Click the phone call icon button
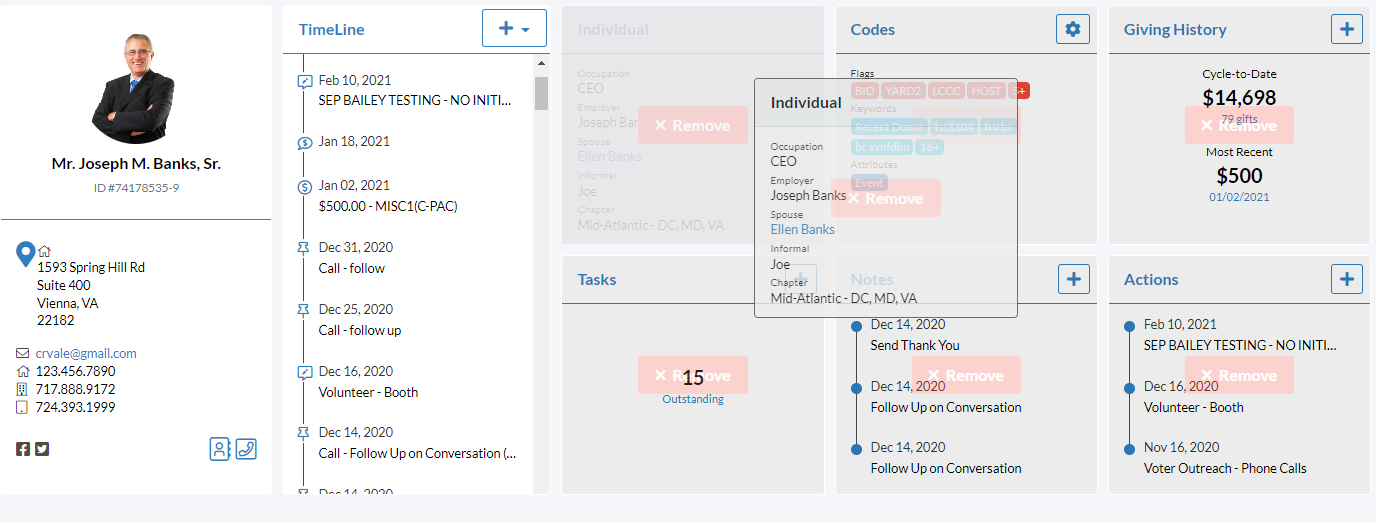1376x522 pixels. coord(246,448)
